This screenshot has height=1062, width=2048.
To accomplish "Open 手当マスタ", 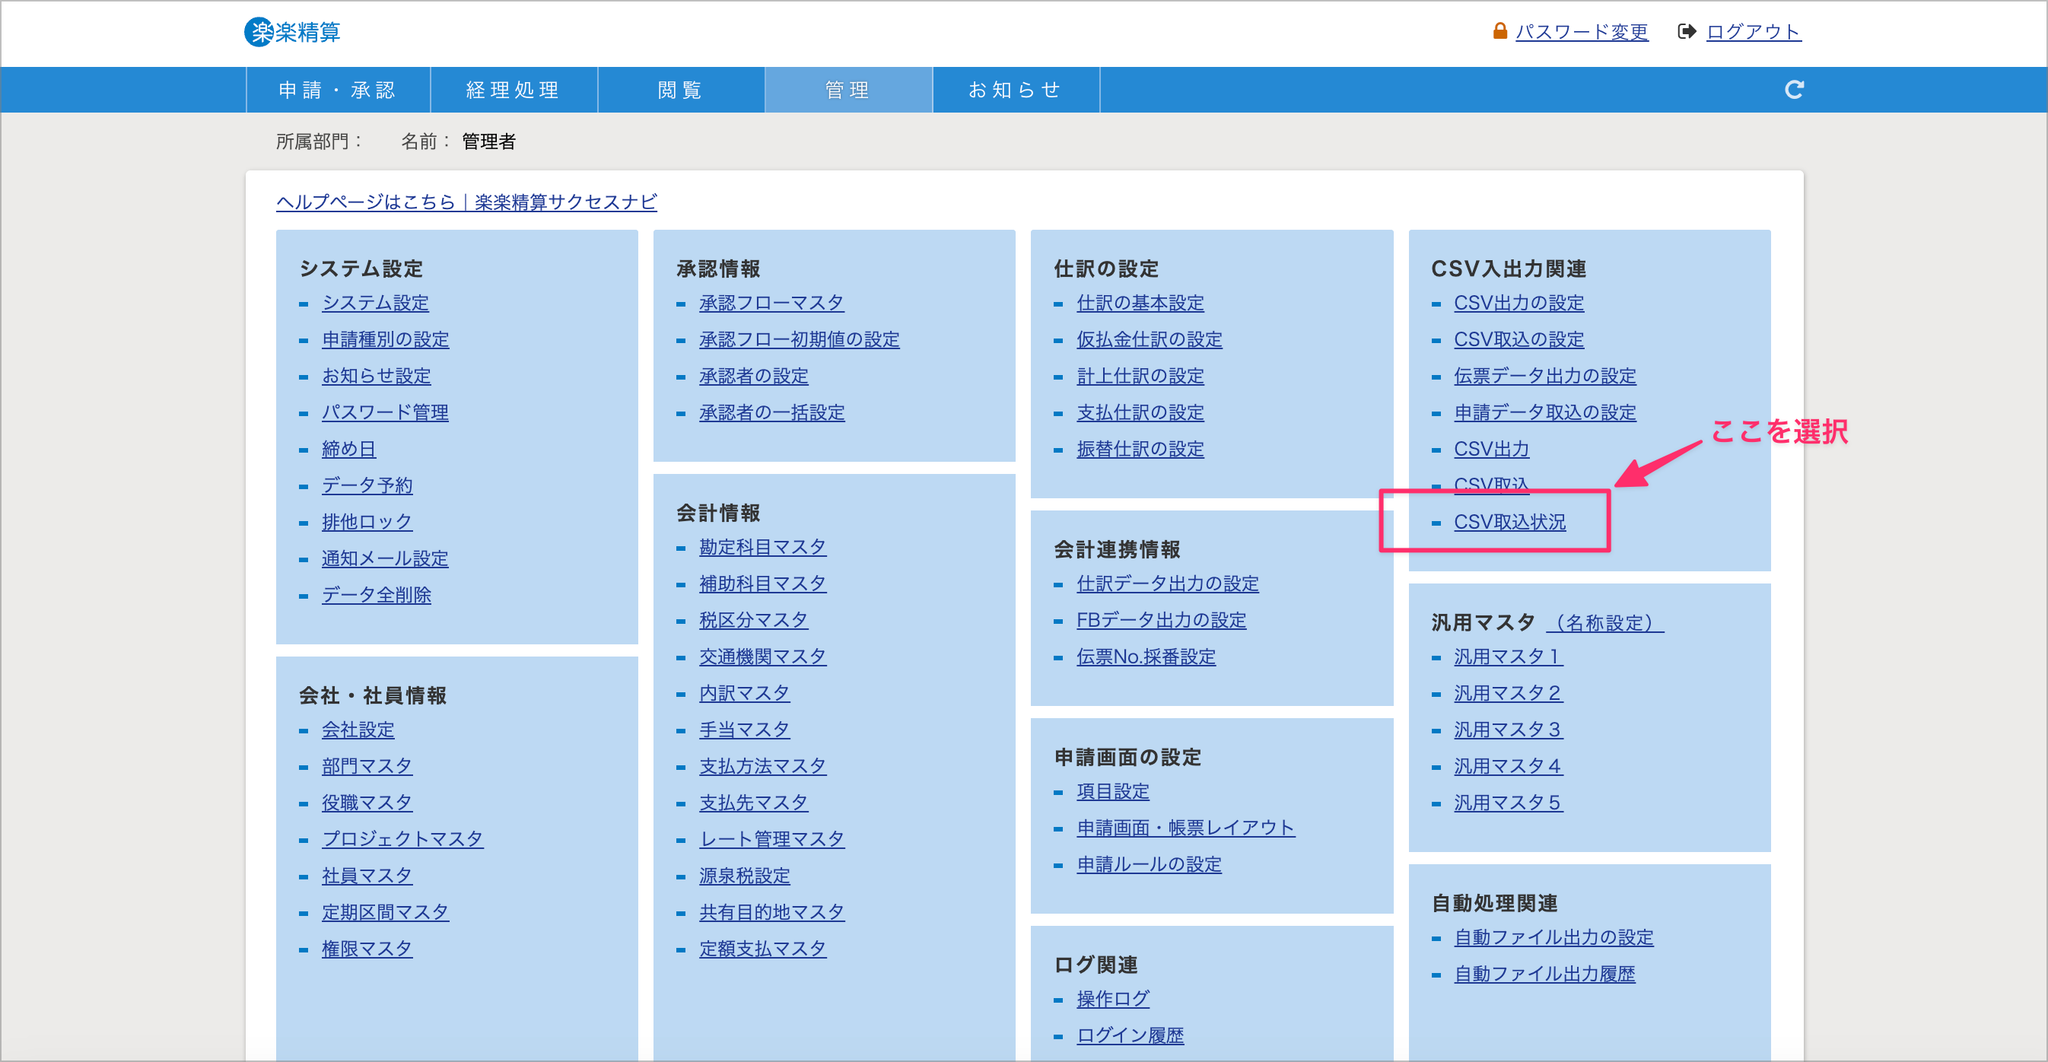I will click(744, 730).
